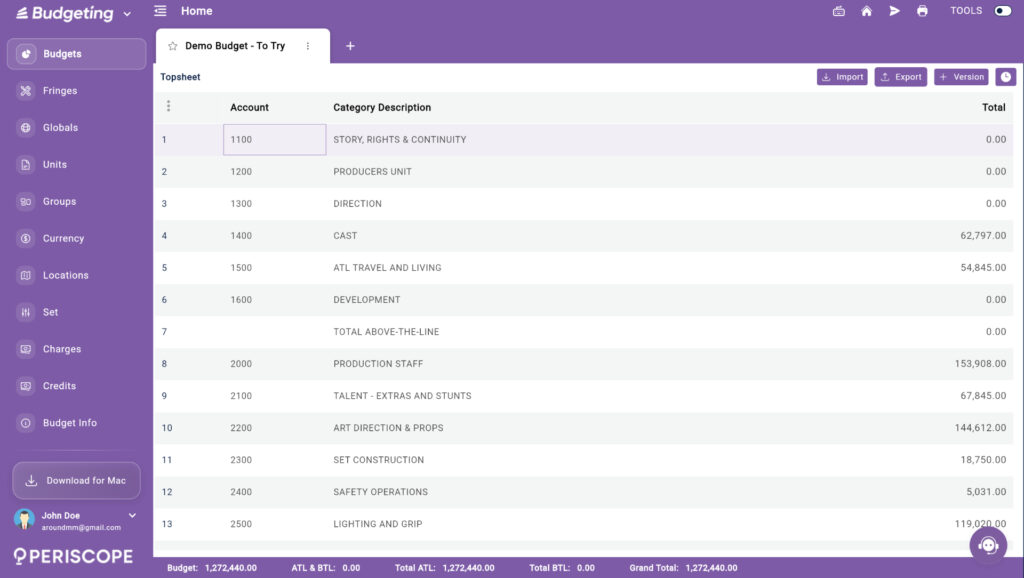Viewport: 1024px width, 578px height.
Task: Open Globals in the sidebar
Action: (x=60, y=128)
